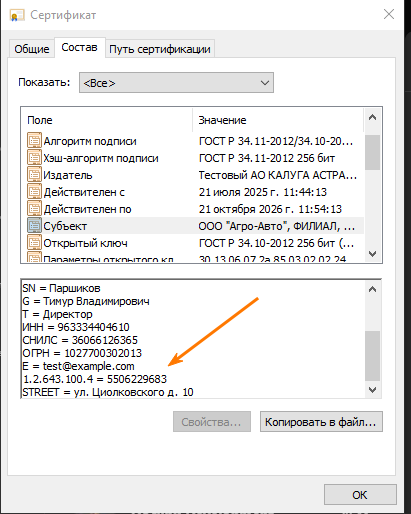Click the field list scrollbar thumb
Image resolution: width=411 pixels, height=514 pixels.
372,152
